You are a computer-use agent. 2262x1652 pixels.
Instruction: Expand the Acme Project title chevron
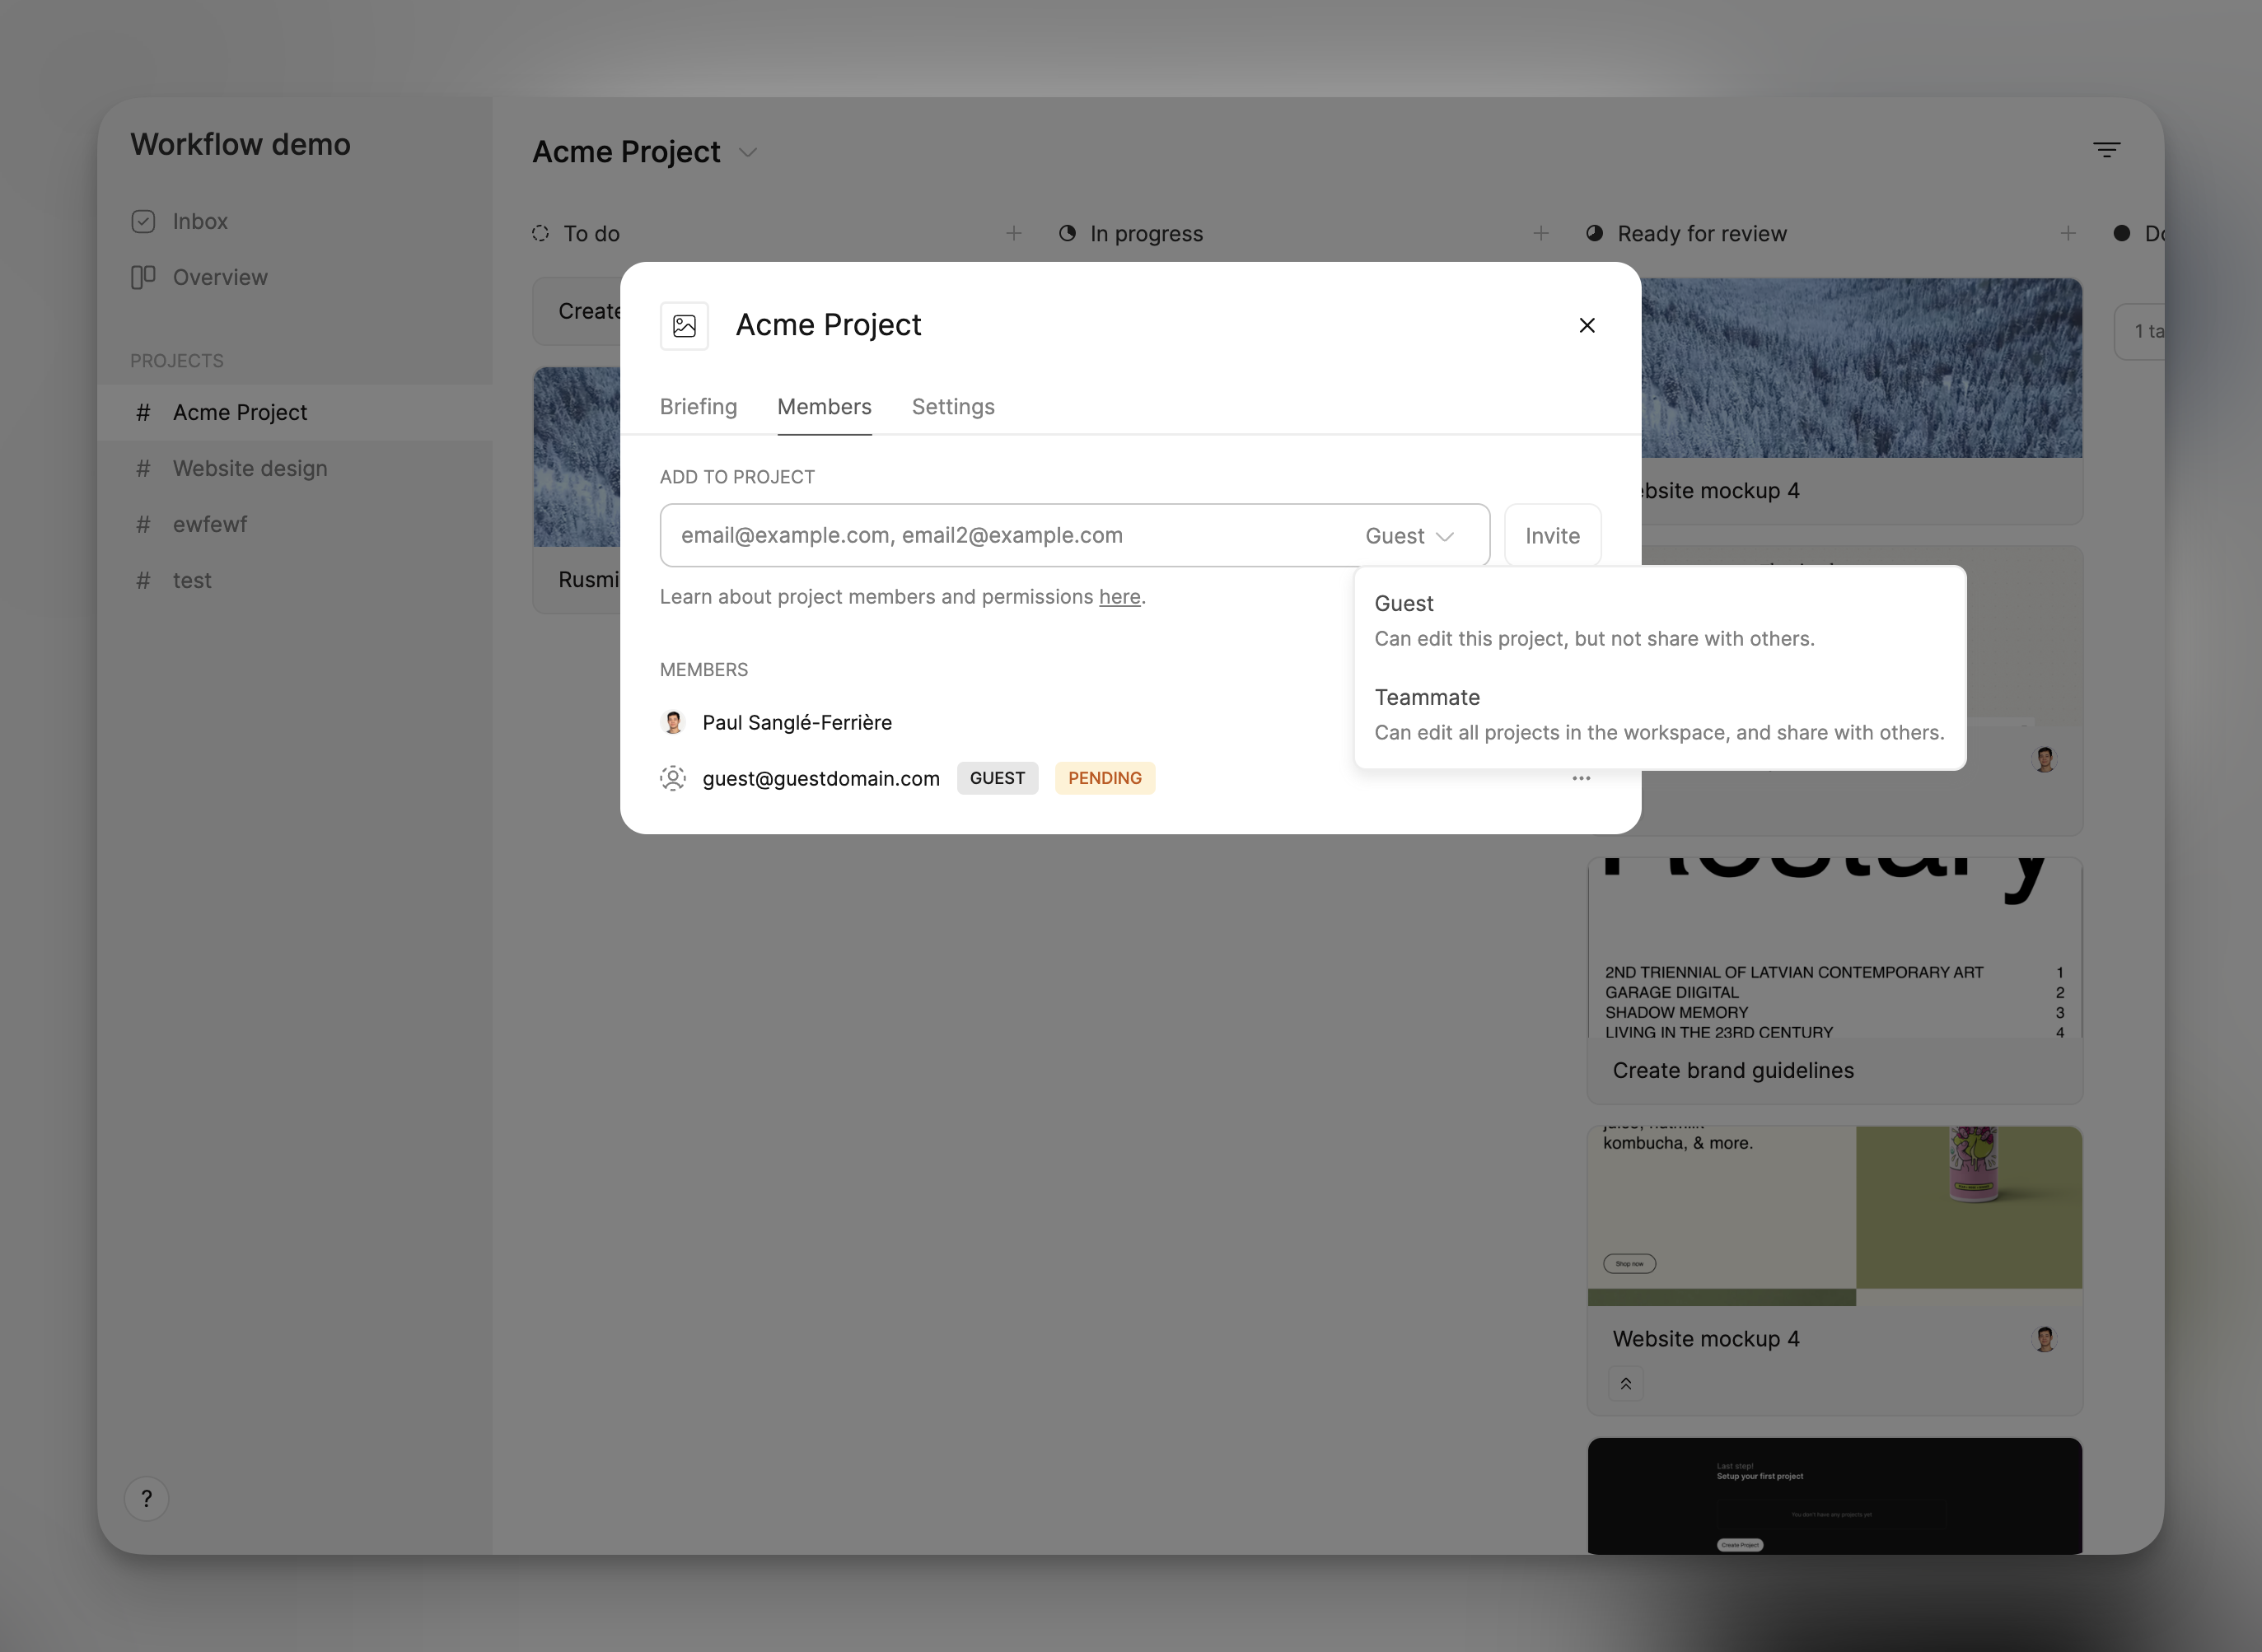(x=747, y=152)
